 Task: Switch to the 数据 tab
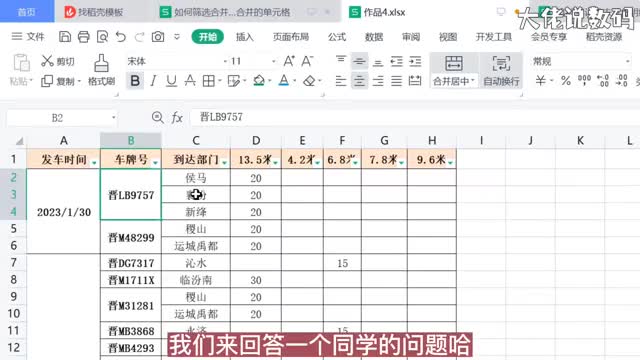coord(374,37)
